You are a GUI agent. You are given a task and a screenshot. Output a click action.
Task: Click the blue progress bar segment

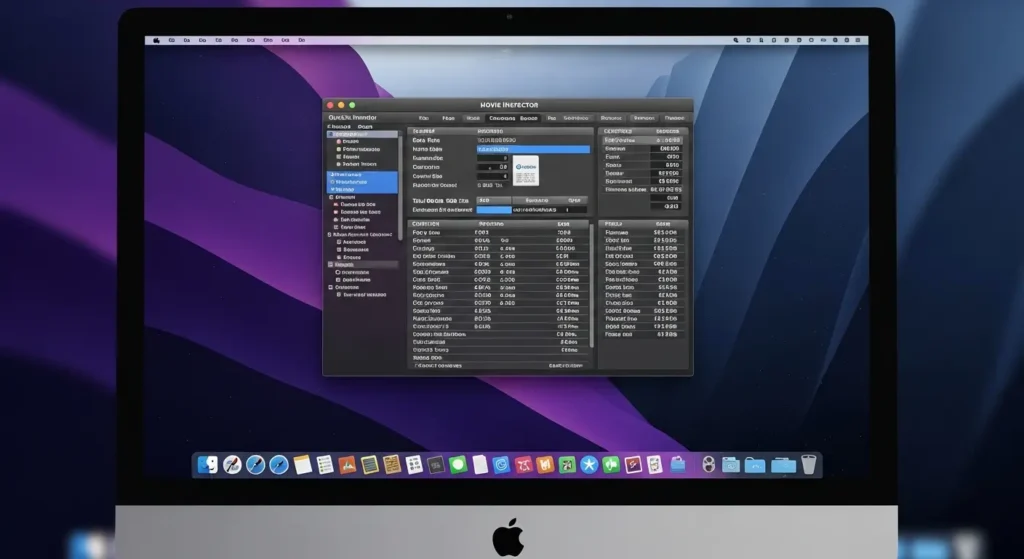tap(494, 210)
